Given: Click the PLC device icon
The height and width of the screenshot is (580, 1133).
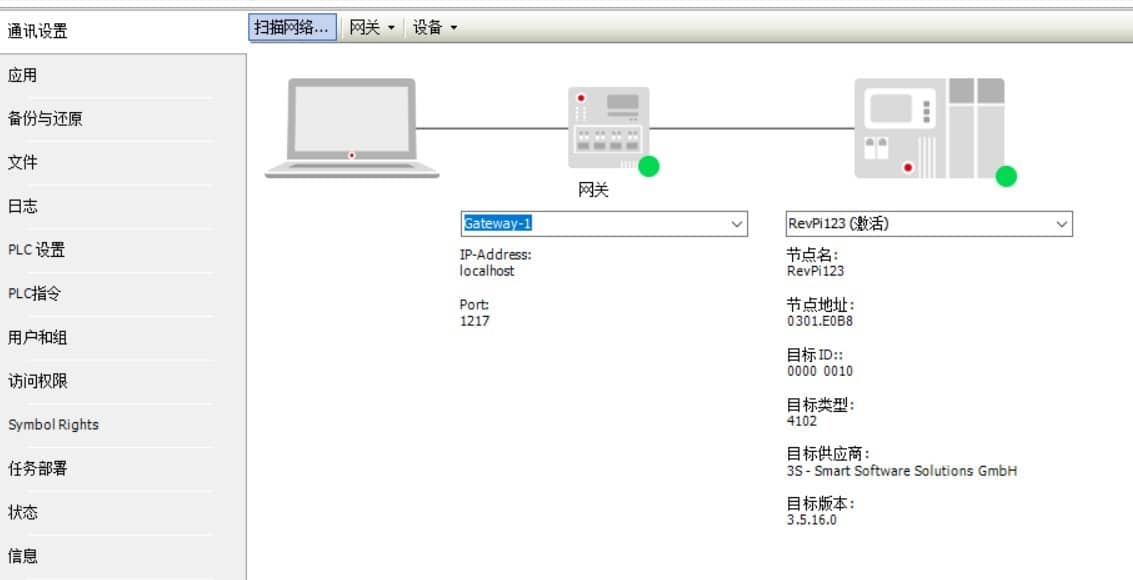Looking at the screenshot, I should pos(928,128).
